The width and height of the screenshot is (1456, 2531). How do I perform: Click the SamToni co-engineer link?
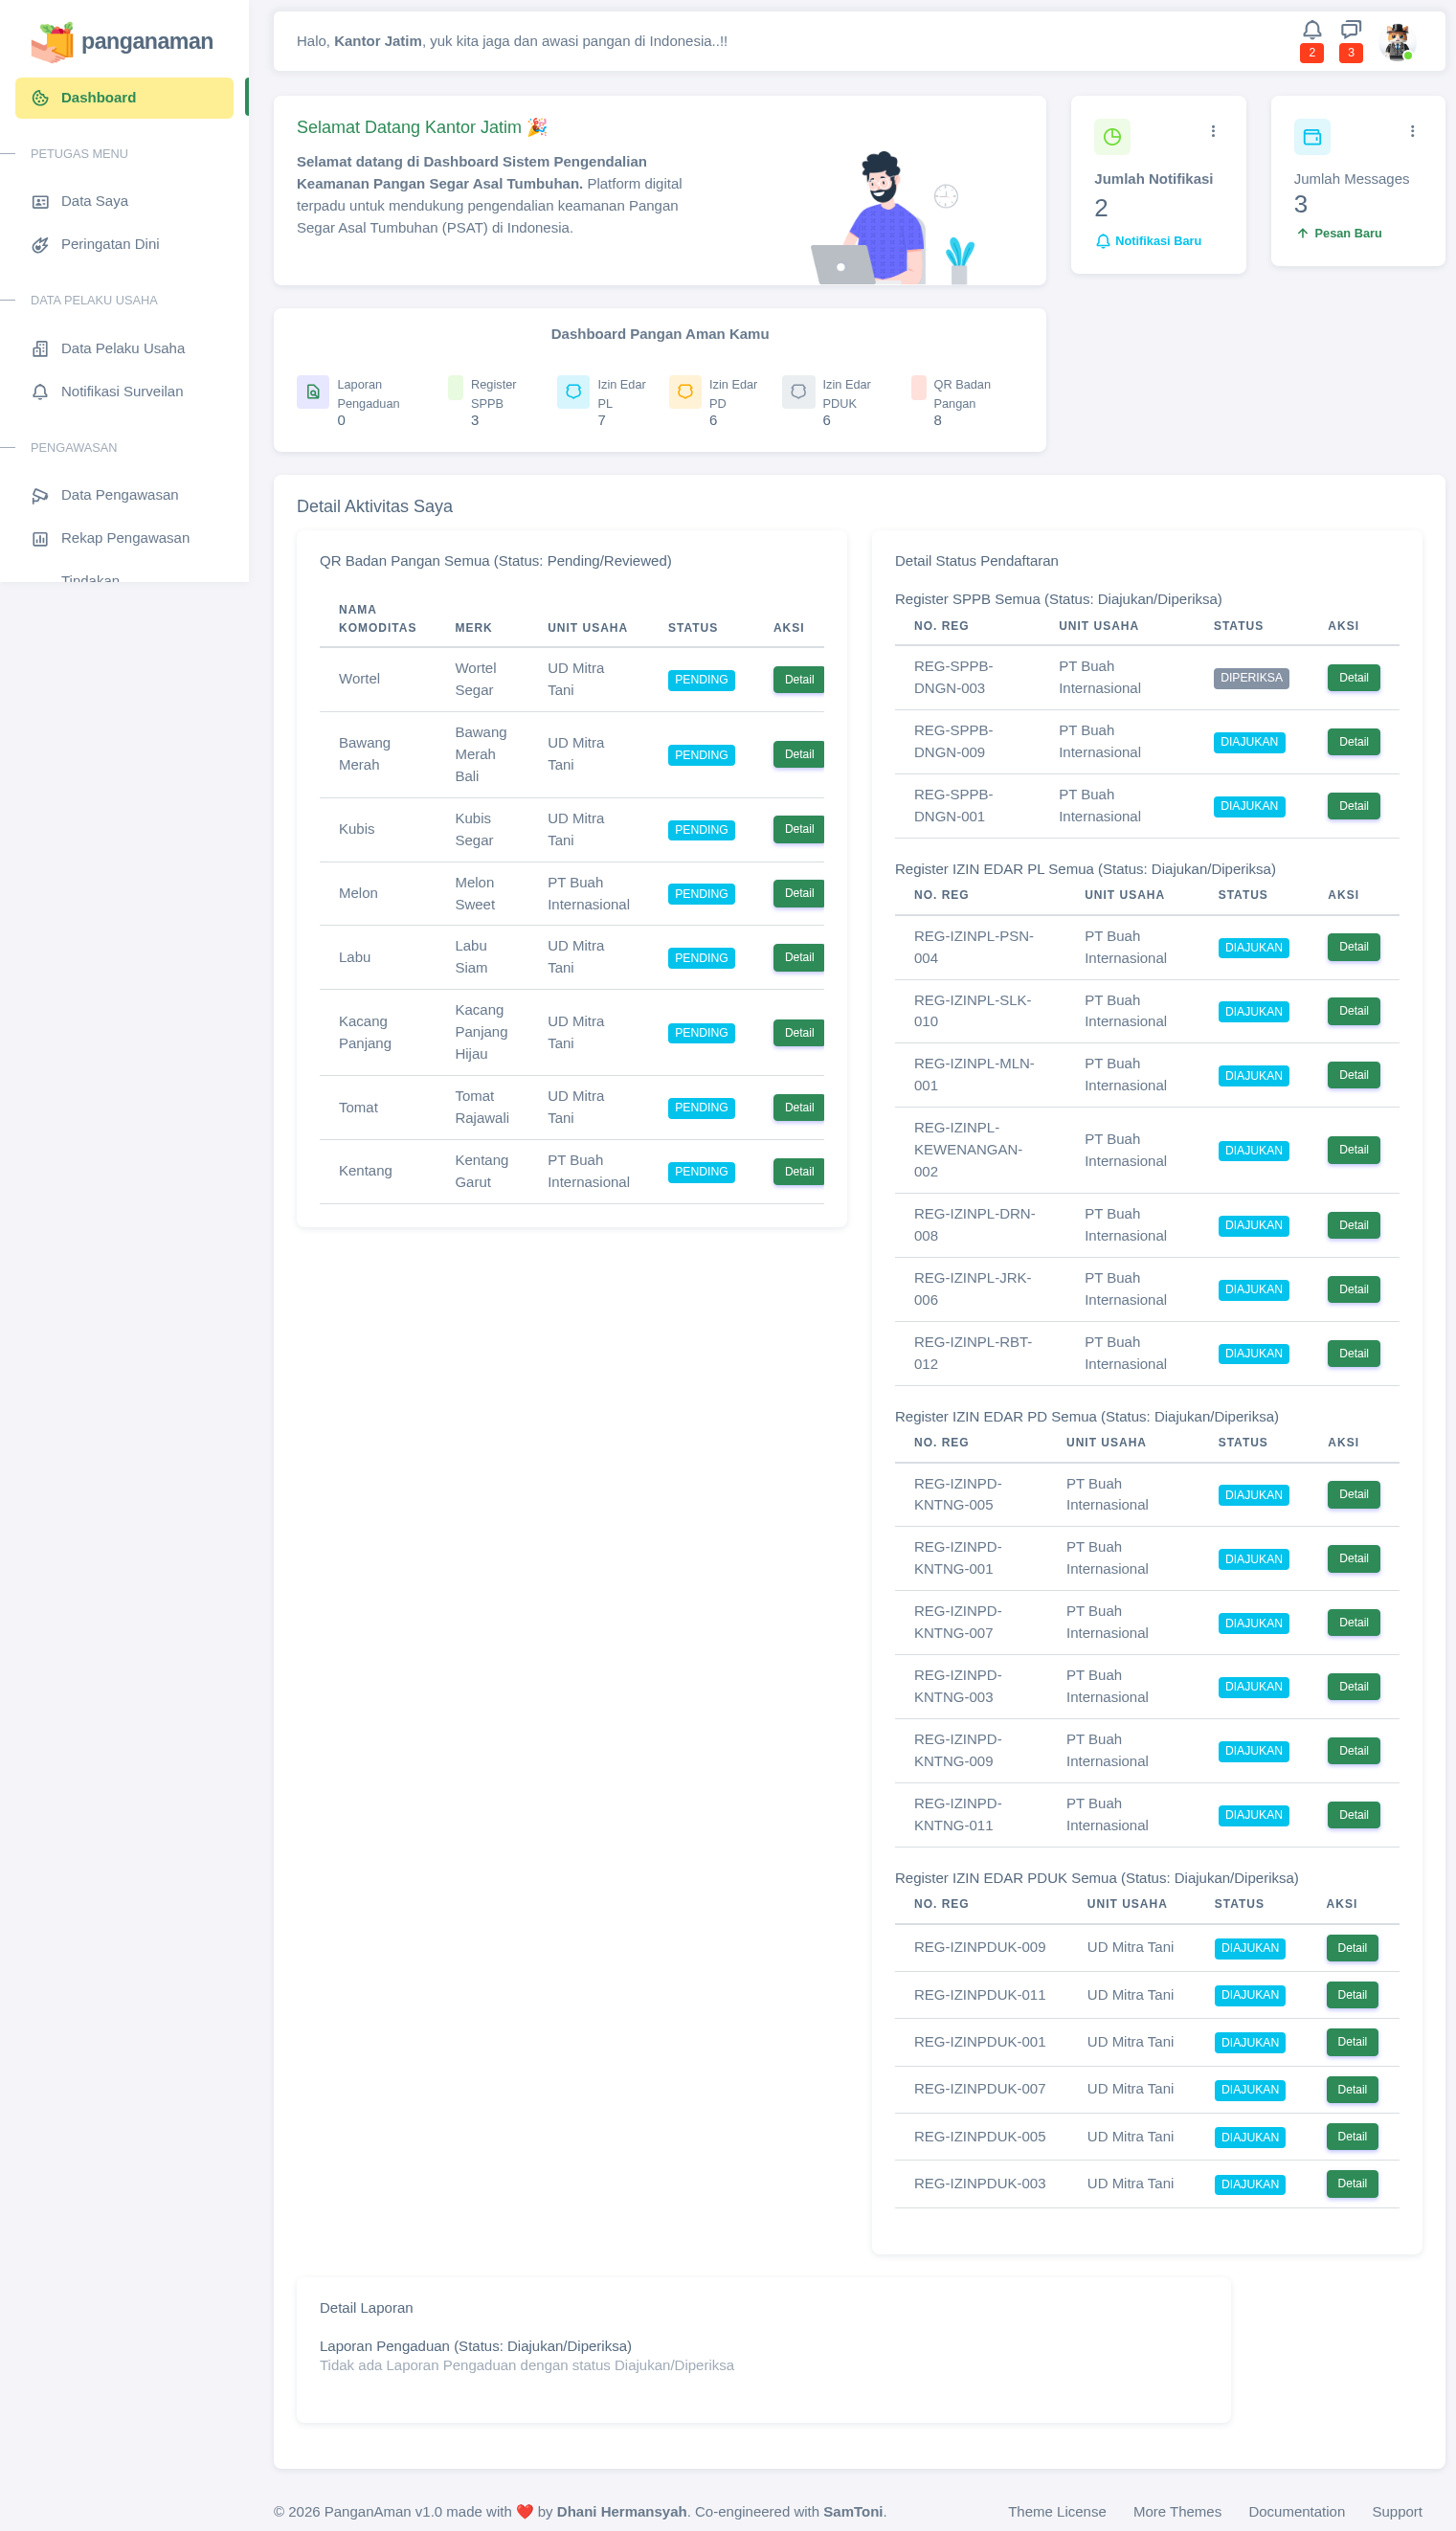[852, 2512]
